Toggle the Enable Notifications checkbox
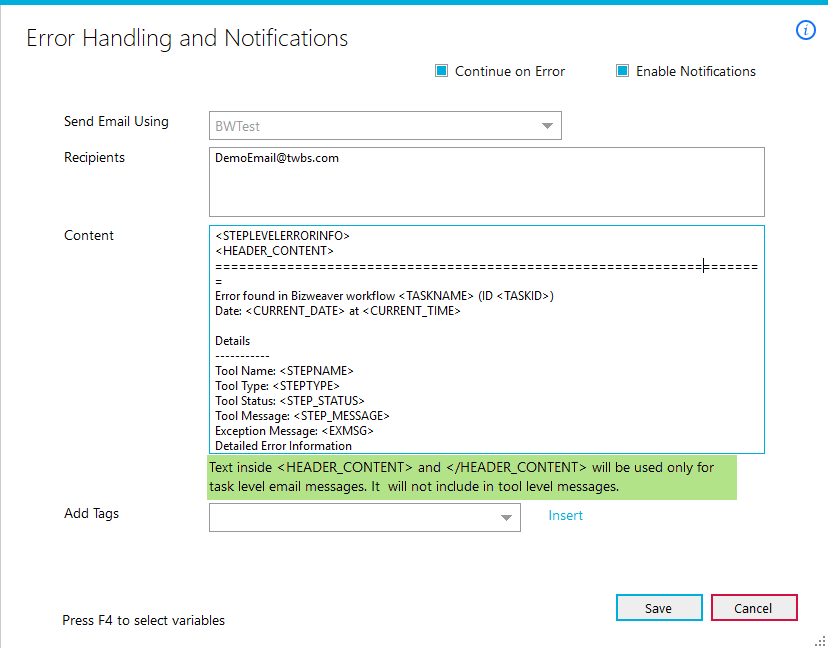Screen dimensions: 828x648 pyautogui.click(x=623, y=71)
